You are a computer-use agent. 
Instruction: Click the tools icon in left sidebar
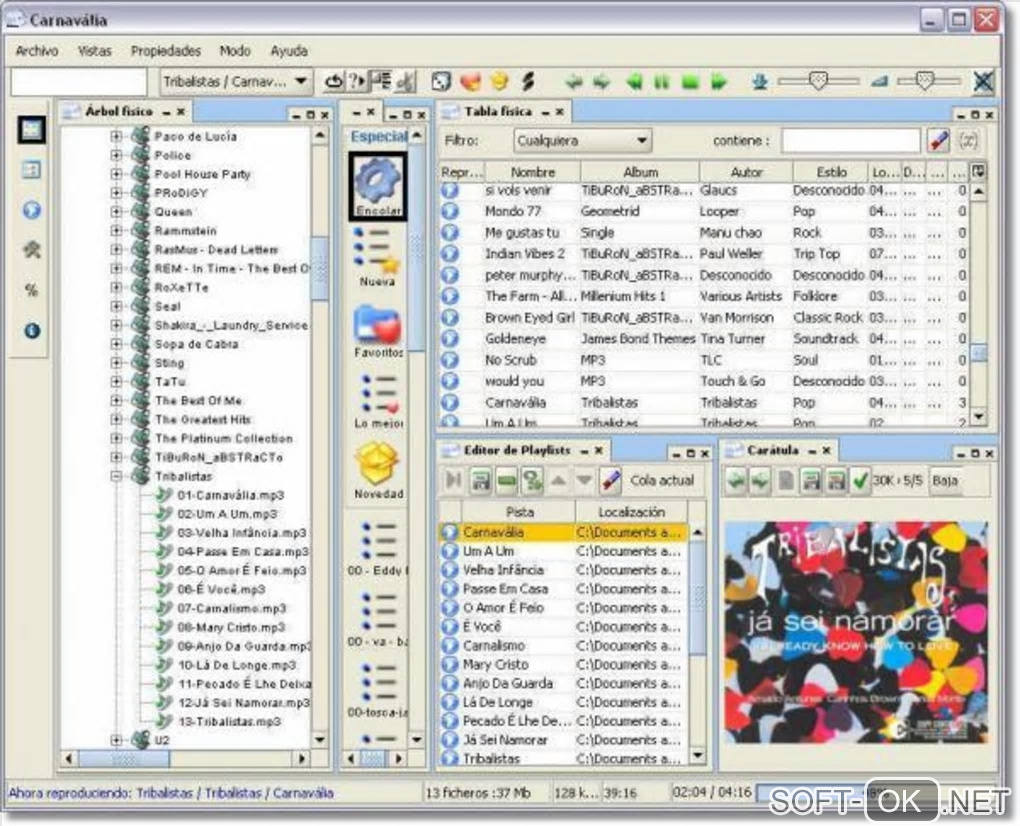(x=32, y=250)
